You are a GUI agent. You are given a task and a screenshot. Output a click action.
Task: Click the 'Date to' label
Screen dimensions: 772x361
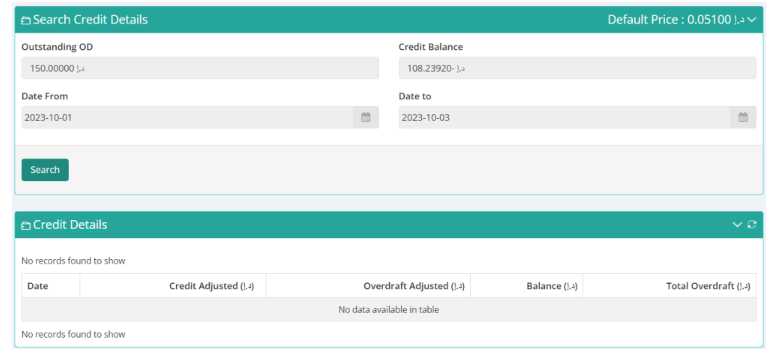pos(415,97)
